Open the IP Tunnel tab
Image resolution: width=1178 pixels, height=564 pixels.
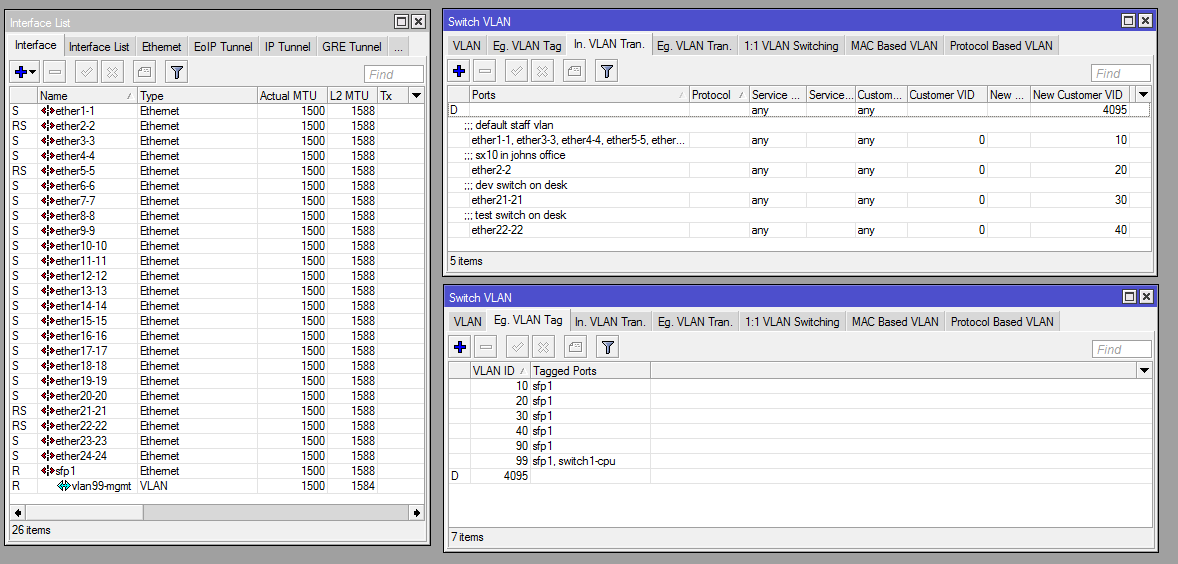288,47
